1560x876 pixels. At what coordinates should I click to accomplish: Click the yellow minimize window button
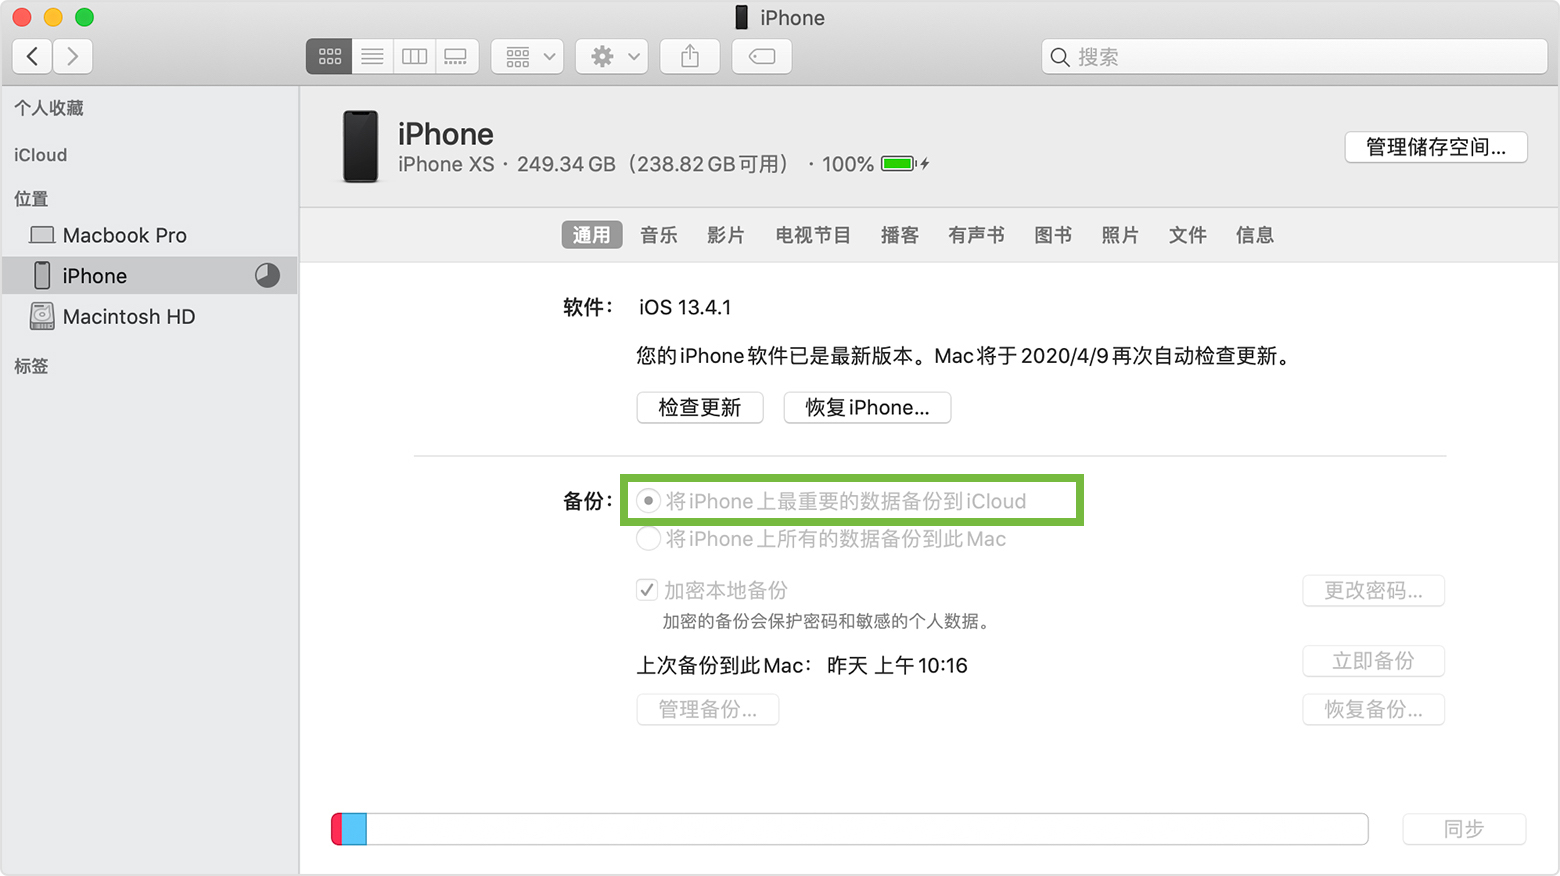pos(53,17)
